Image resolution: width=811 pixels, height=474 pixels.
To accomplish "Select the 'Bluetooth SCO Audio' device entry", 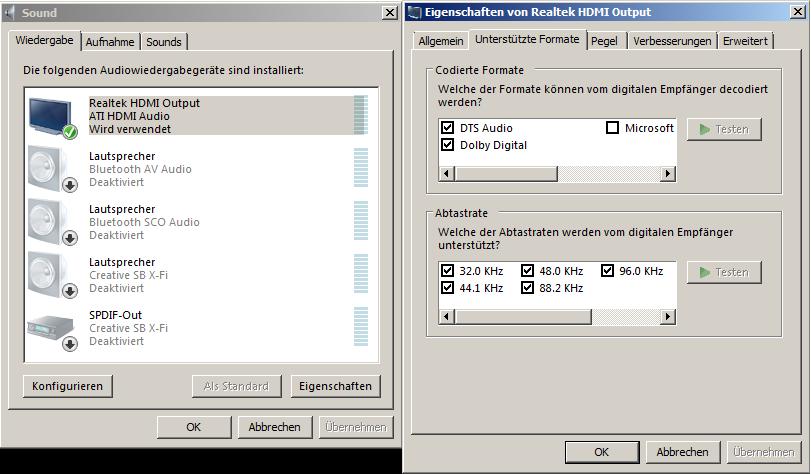I will pyautogui.click(x=144, y=222).
